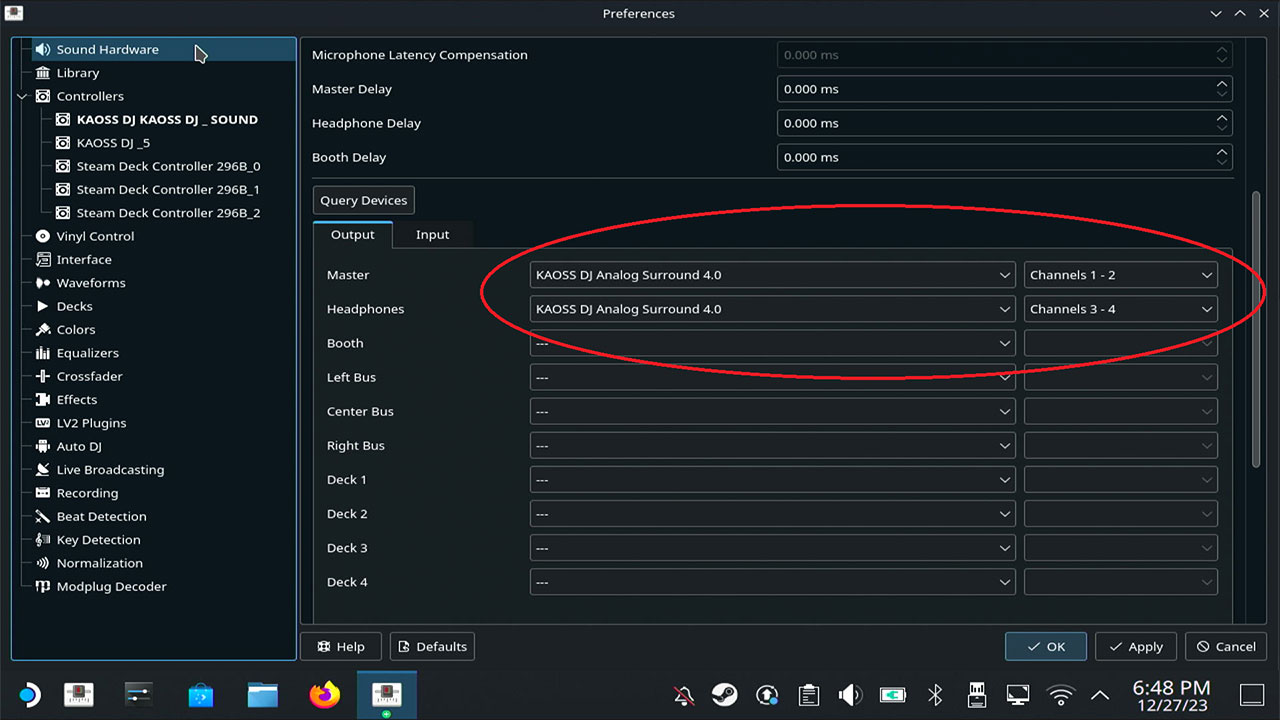The height and width of the screenshot is (720, 1280).
Task: Open Firefox from the taskbar
Action: tap(324, 694)
